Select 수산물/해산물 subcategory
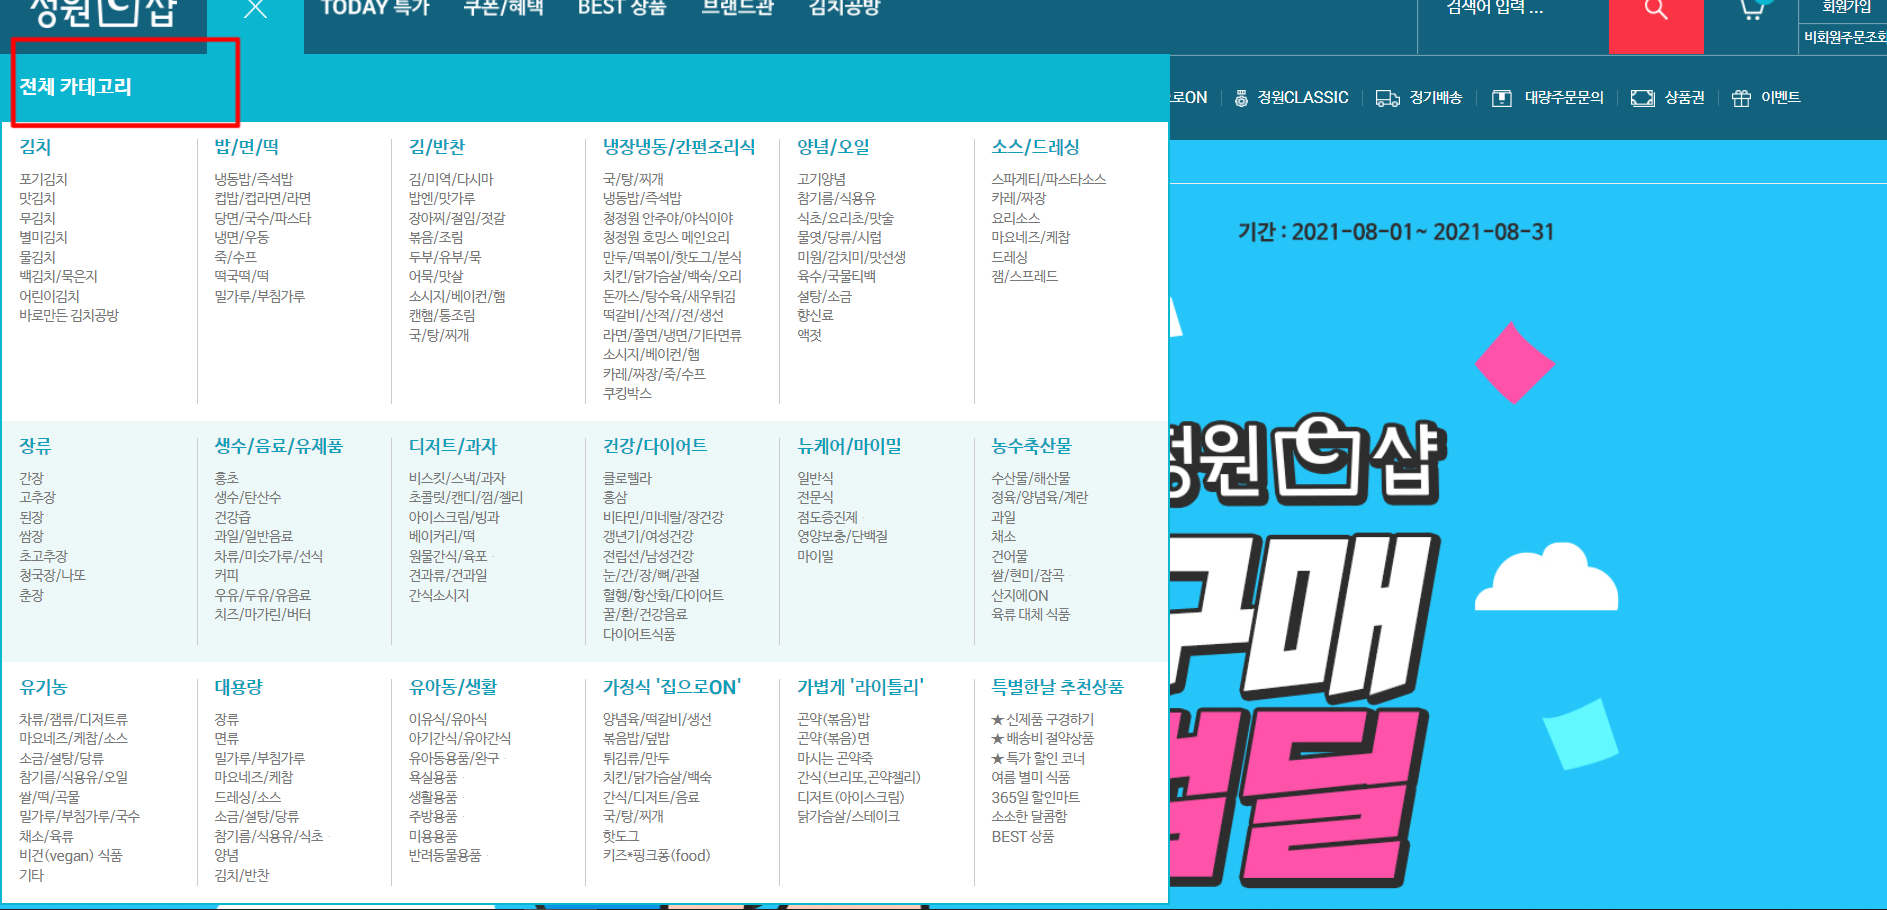This screenshot has height=910, width=1887. (1030, 479)
